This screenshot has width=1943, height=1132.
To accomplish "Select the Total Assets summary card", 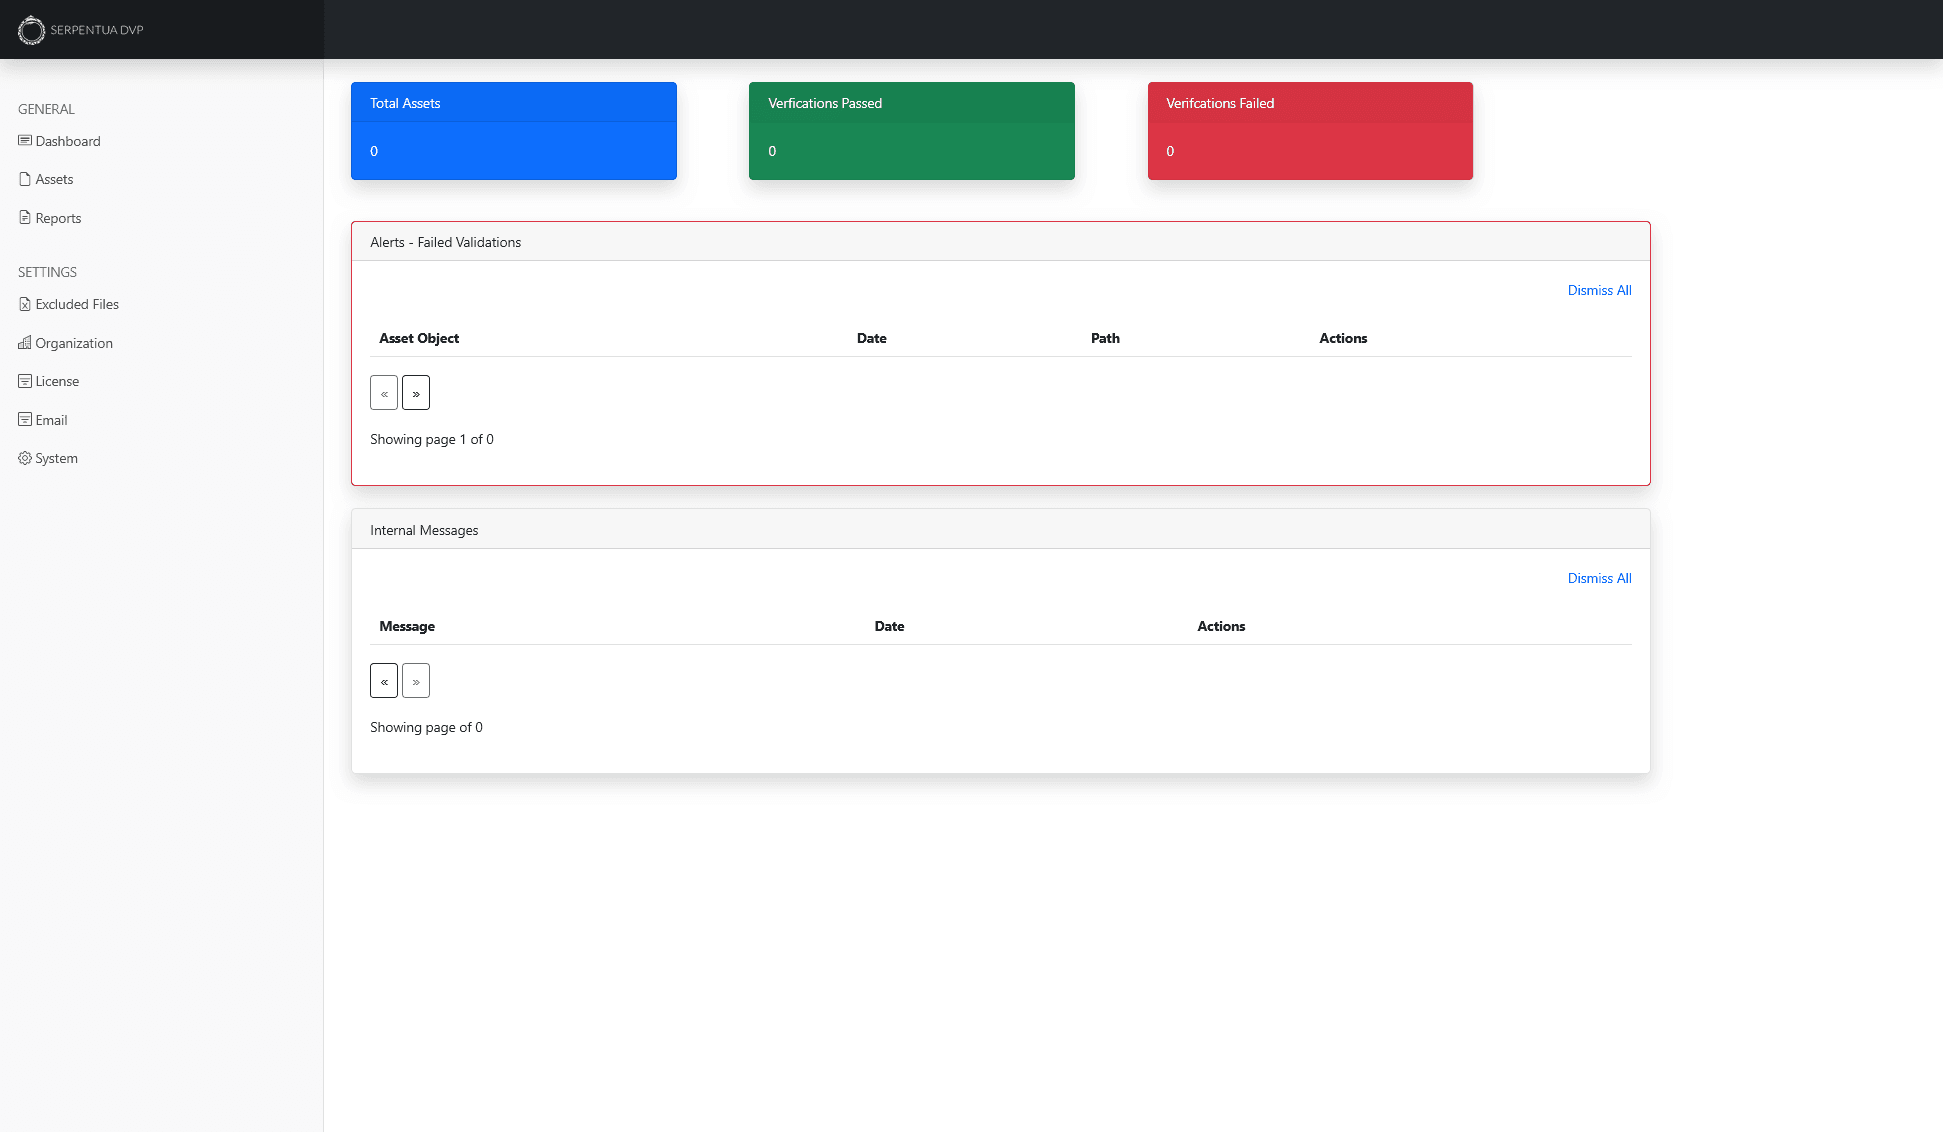I will (x=513, y=130).
